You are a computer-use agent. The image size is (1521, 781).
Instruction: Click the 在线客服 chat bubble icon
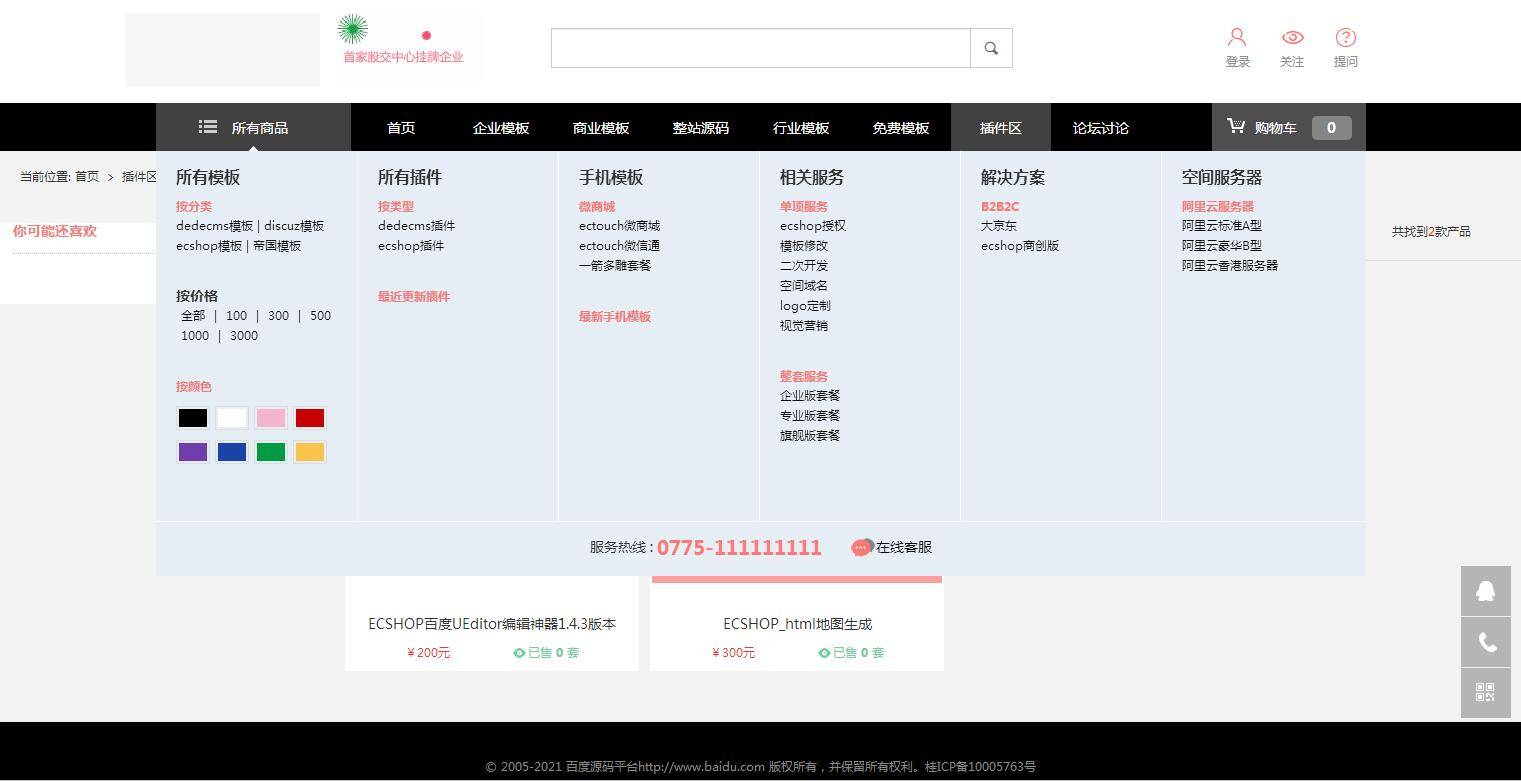(861, 547)
